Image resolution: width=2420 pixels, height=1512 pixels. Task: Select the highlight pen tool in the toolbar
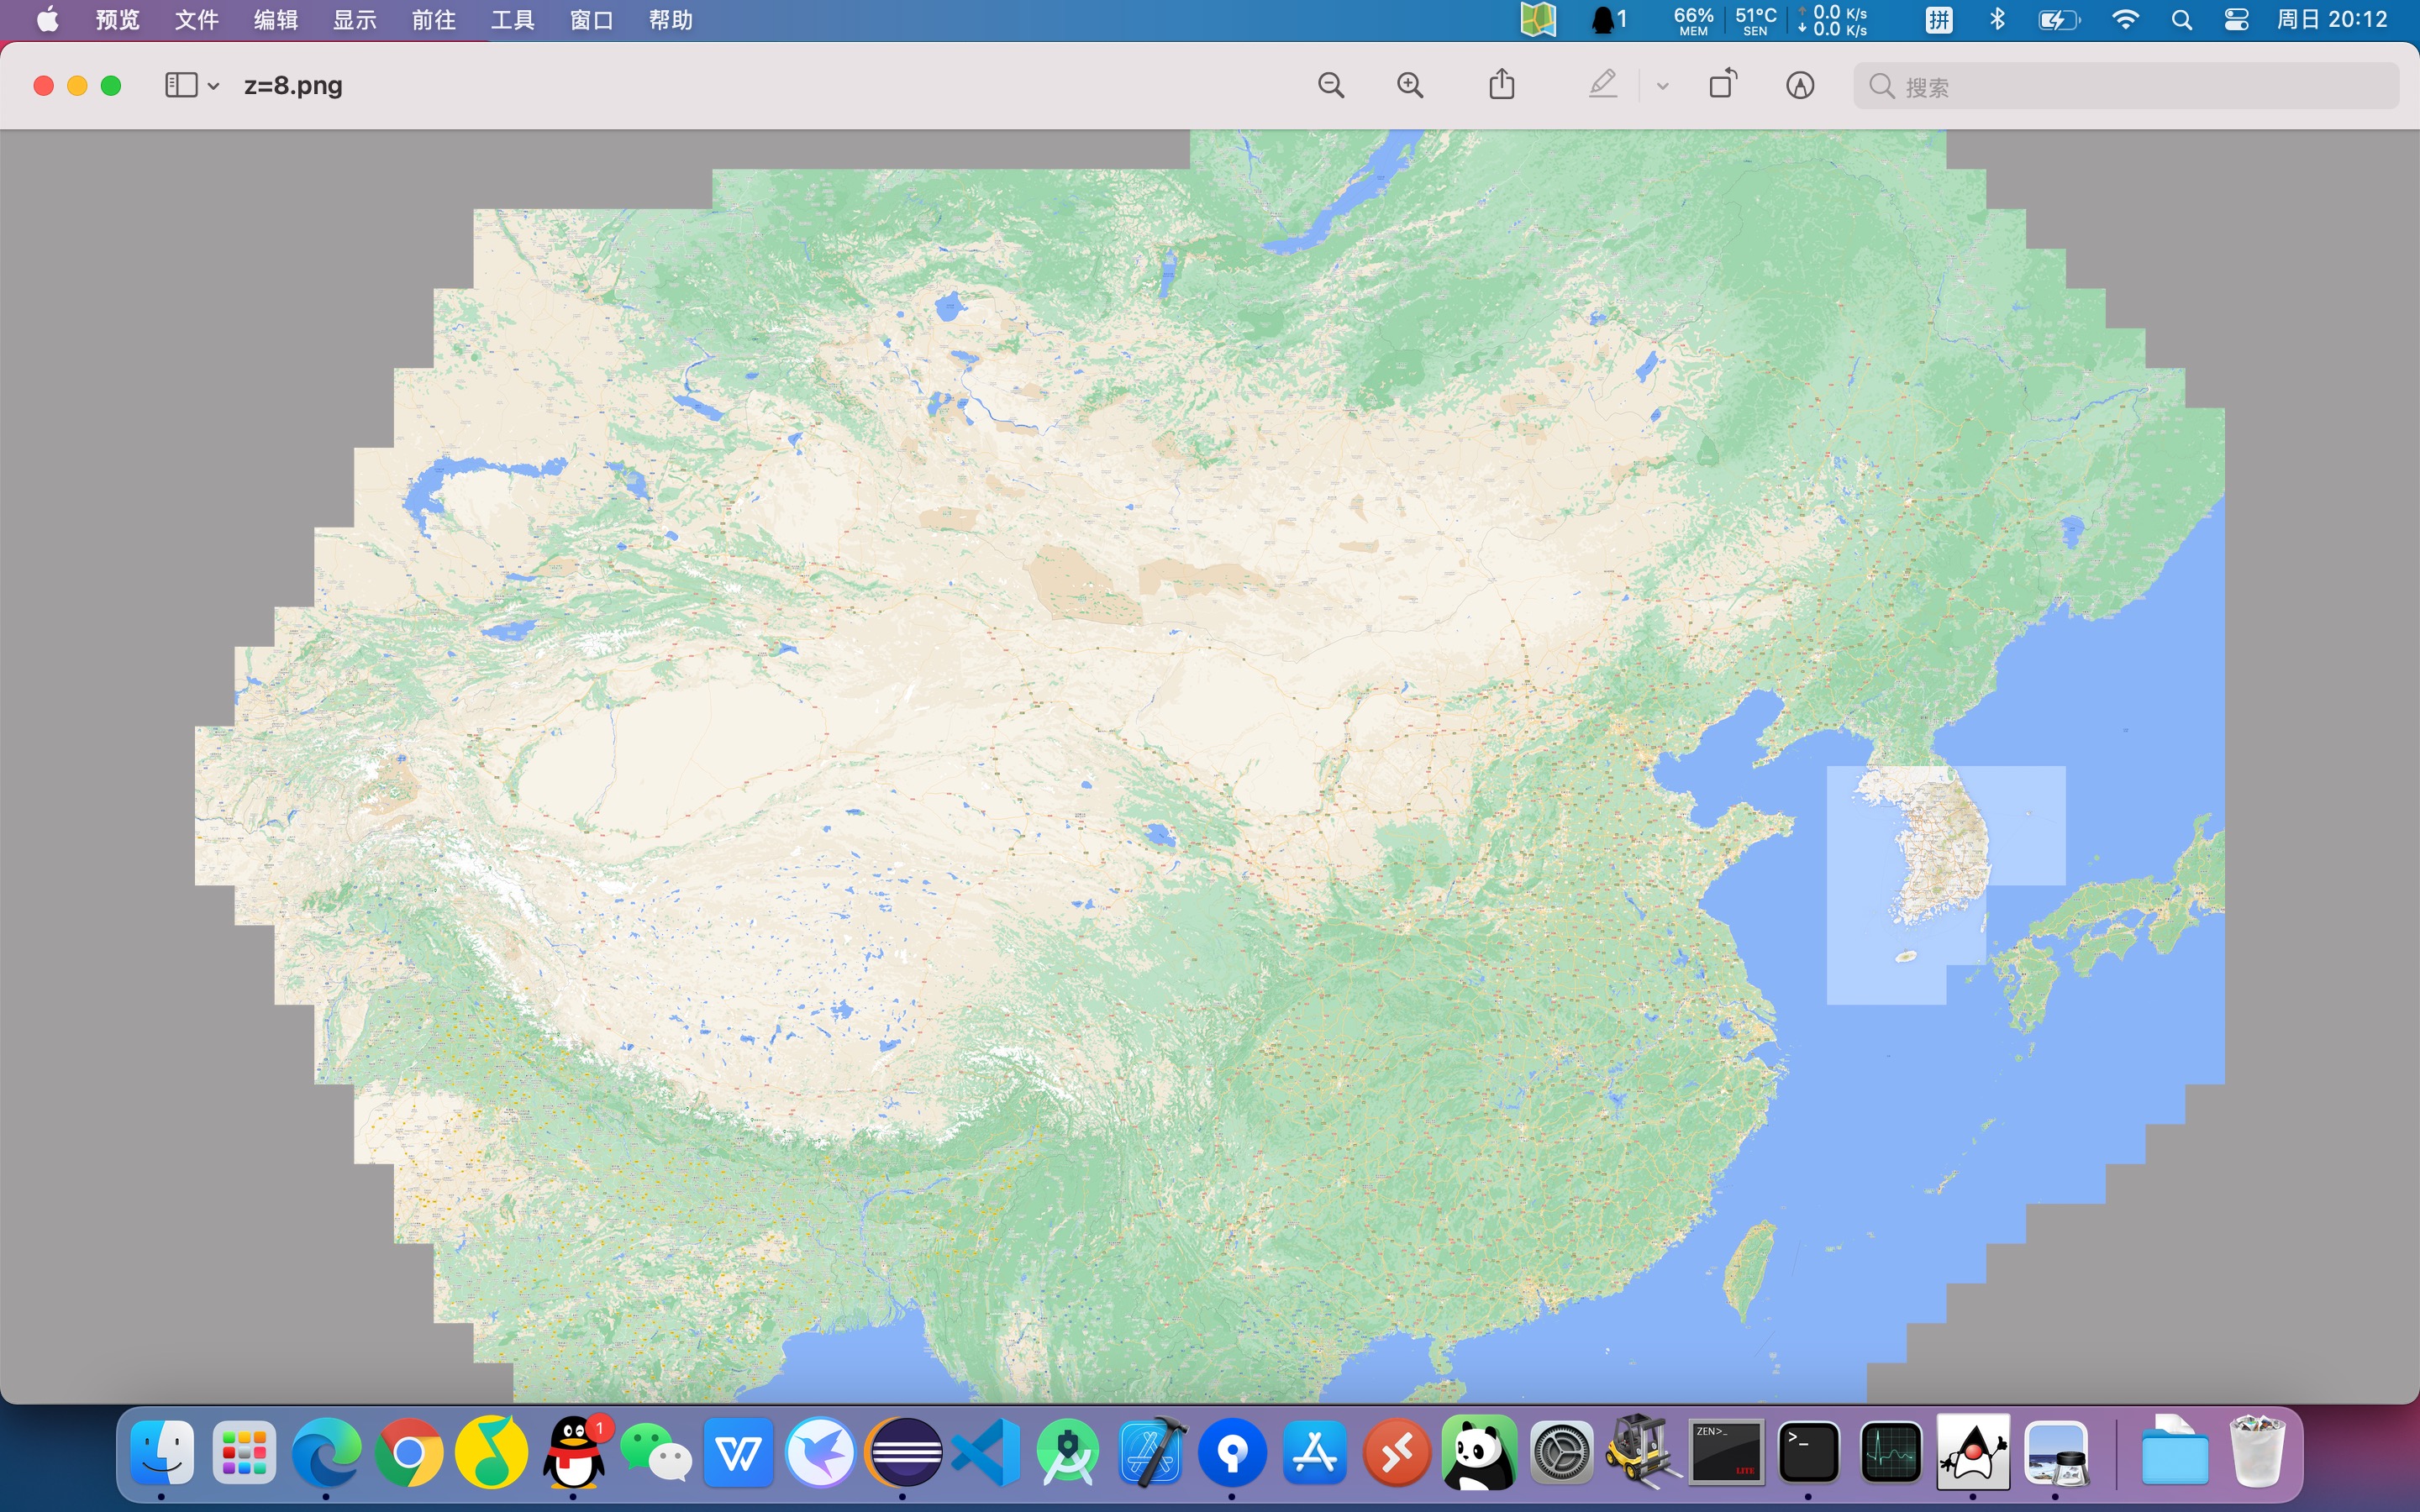click(1603, 84)
